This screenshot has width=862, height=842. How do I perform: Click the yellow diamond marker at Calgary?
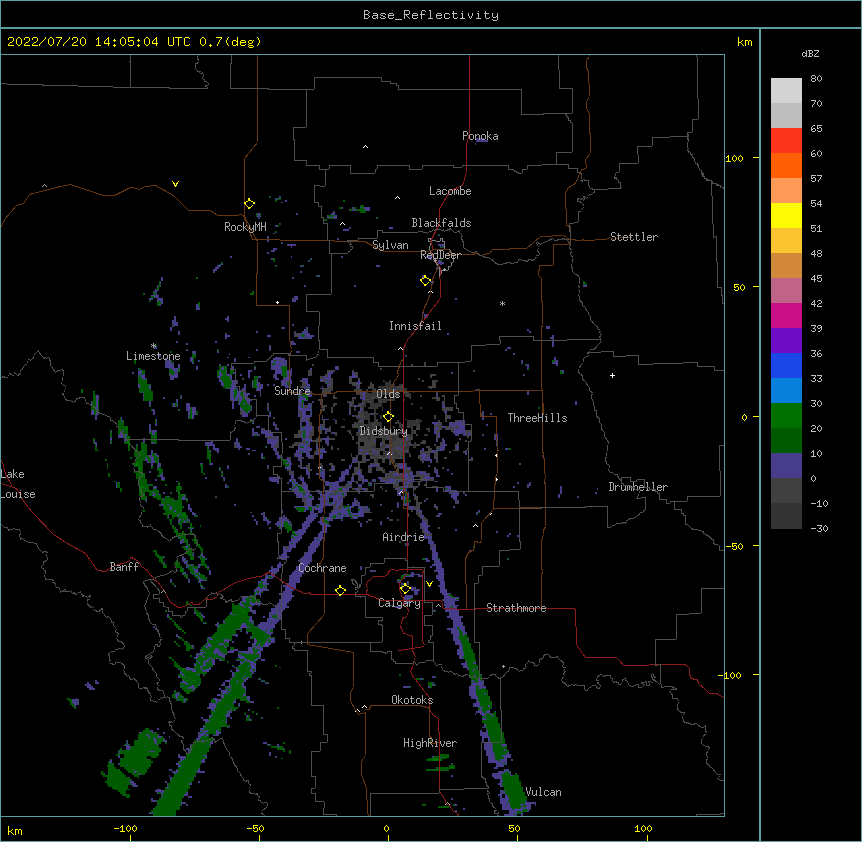tap(405, 589)
